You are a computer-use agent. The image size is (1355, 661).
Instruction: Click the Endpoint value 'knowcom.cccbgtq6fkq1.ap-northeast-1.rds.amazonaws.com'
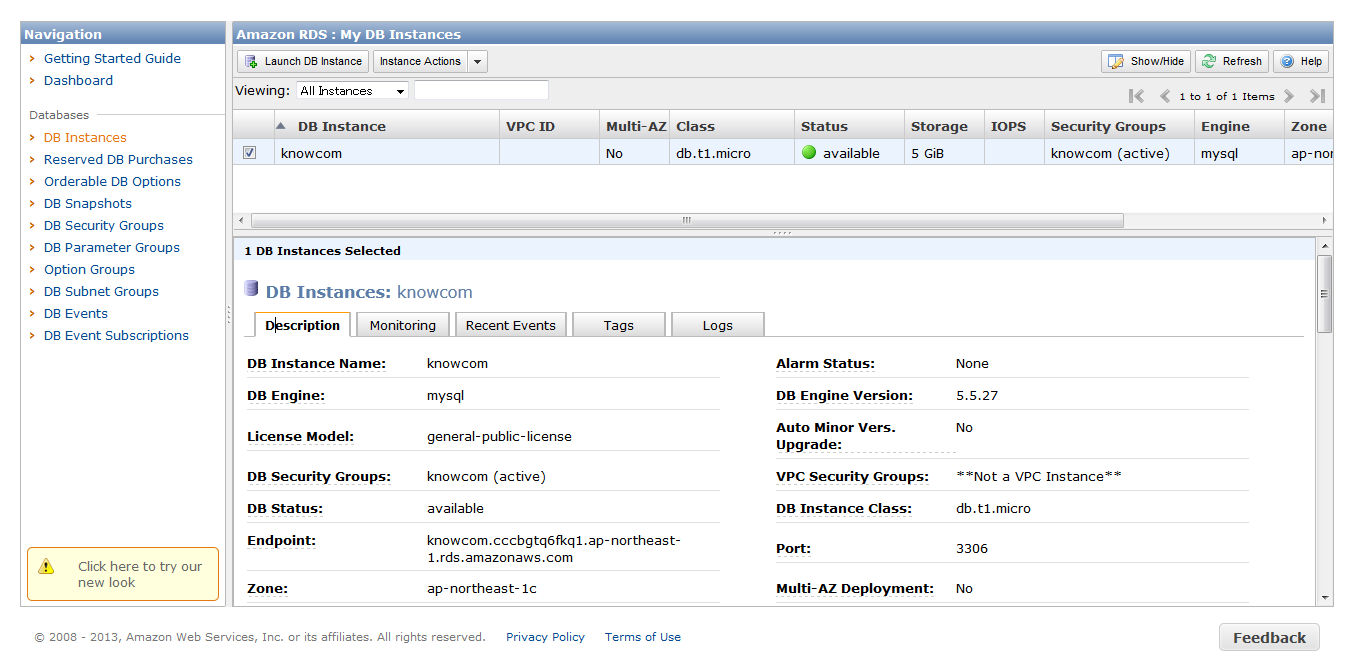pyautogui.click(x=553, y=549)
